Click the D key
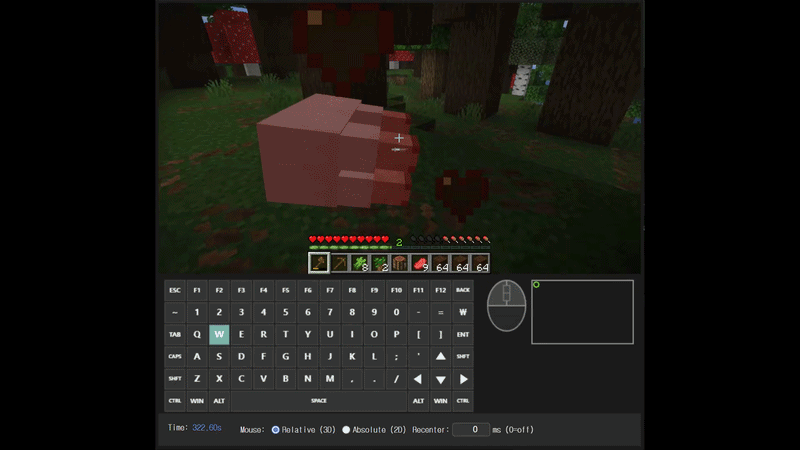This screenshot has width=800, height=450. (241, 357)
